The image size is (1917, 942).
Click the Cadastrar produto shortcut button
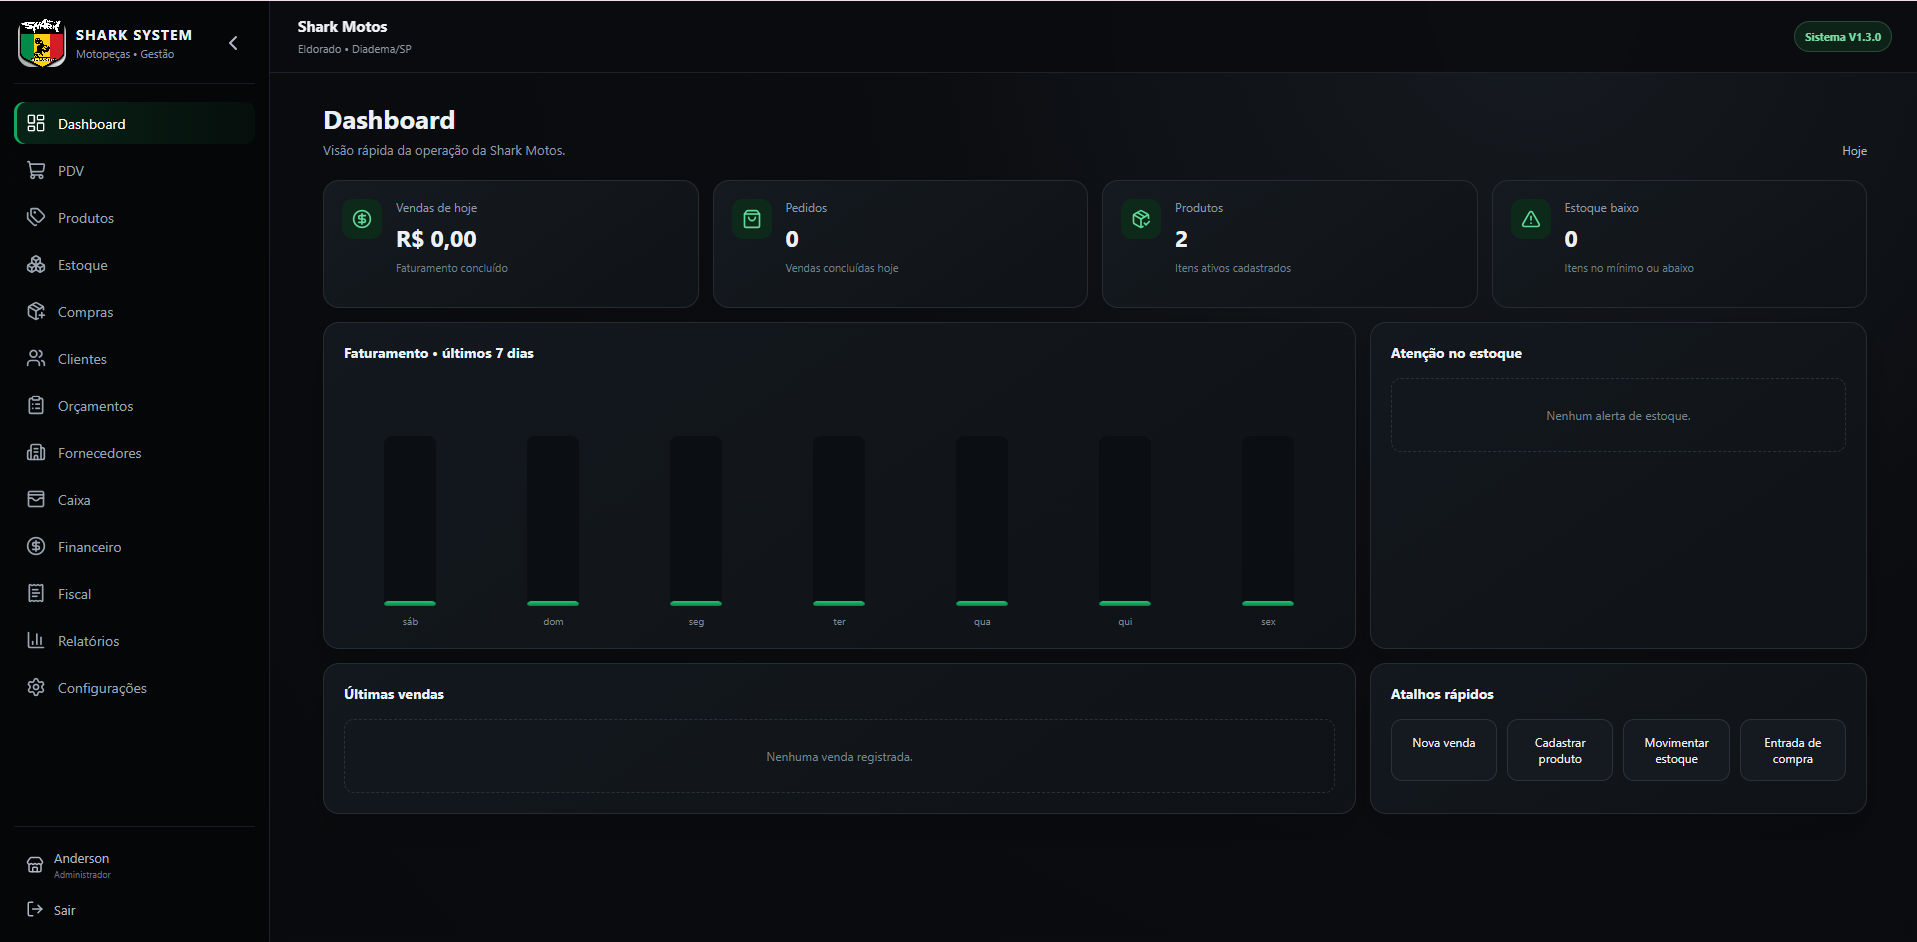pyautogui.click(x=1559, y=750)
